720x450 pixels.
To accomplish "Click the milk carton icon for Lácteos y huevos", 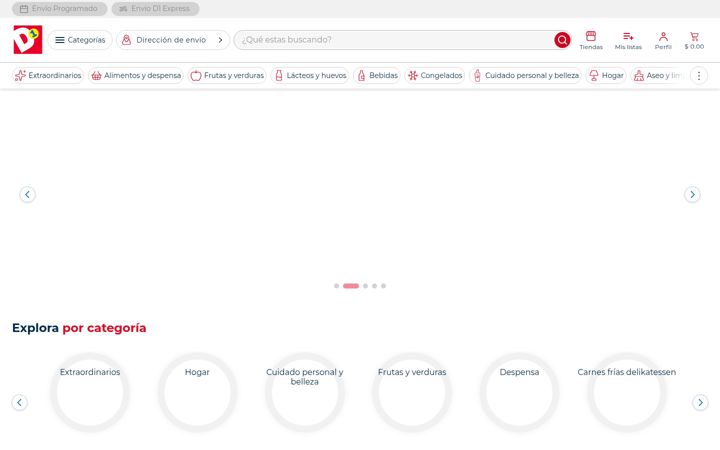I will (279, 75).
